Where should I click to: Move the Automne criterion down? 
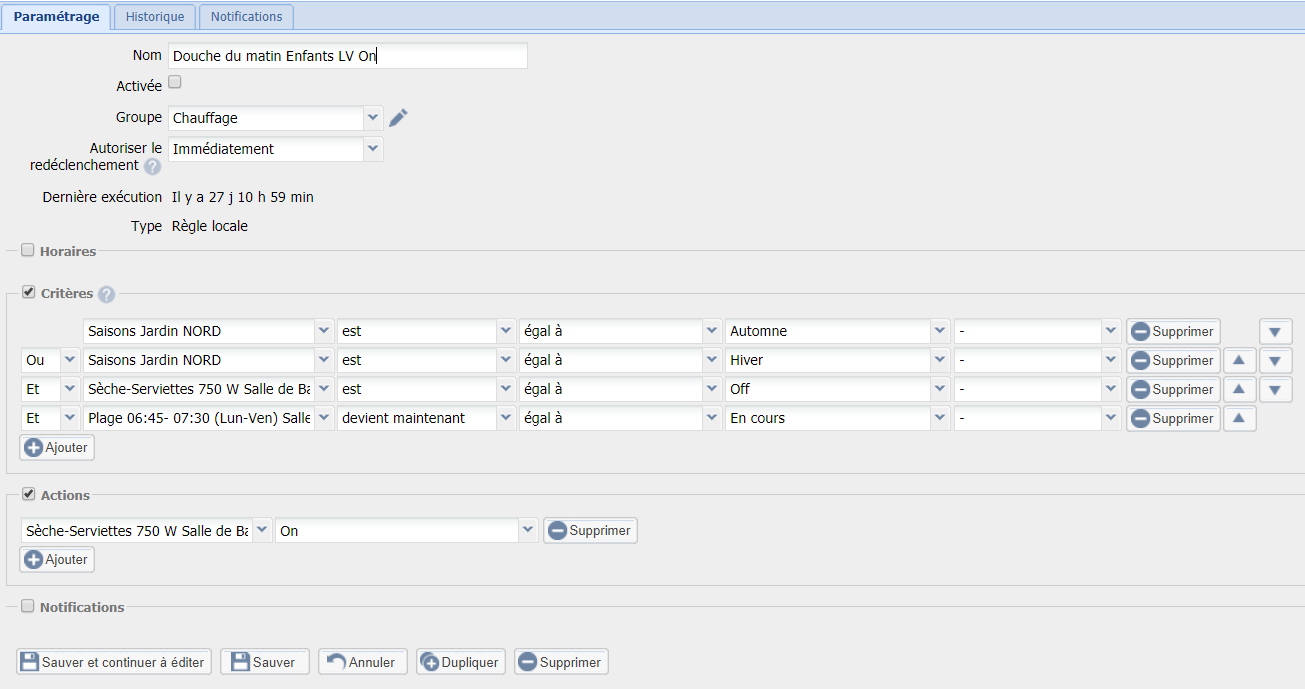coord(1275,331)
